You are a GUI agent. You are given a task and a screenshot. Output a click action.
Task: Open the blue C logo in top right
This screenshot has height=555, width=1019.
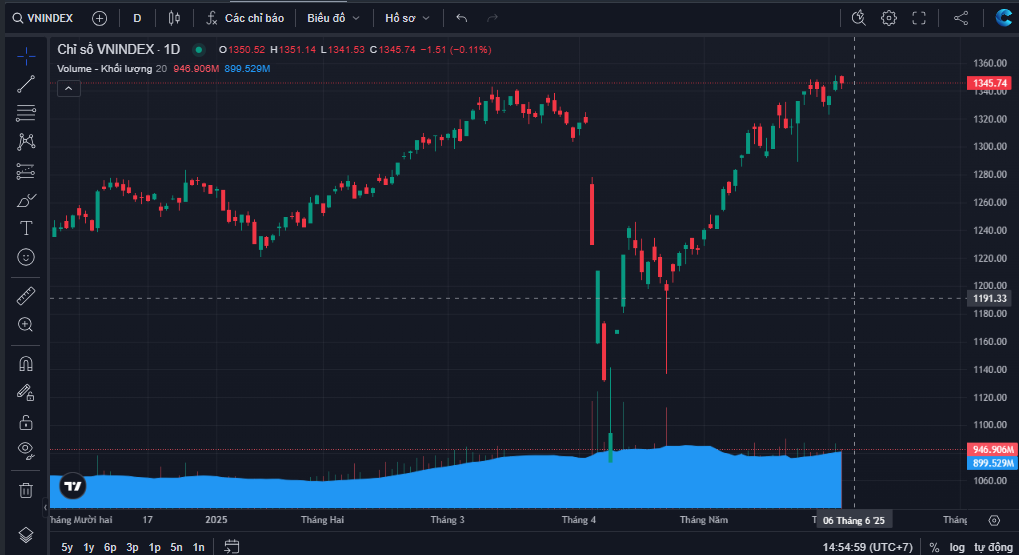(x=1004, y=18)
